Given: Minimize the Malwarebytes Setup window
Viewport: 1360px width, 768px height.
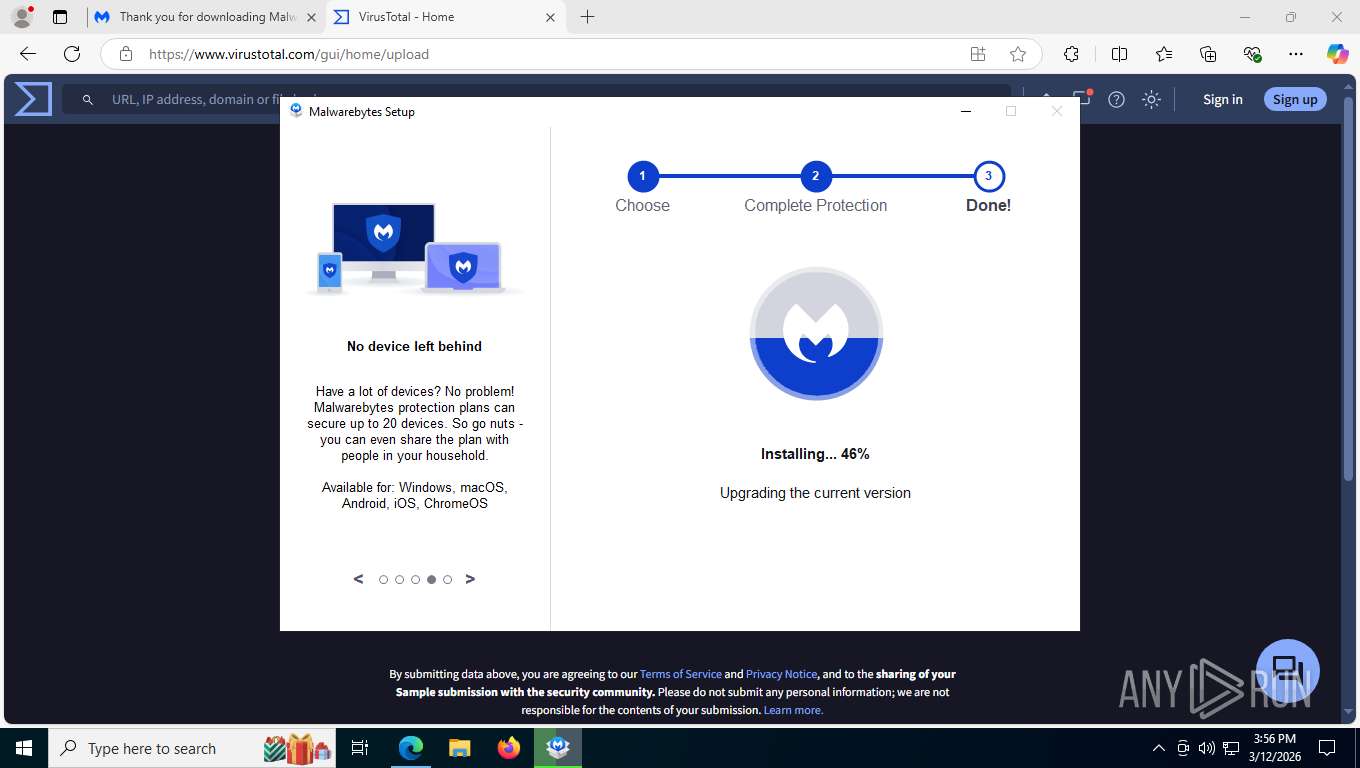Looking at the screenshot, I should (966, 111).
